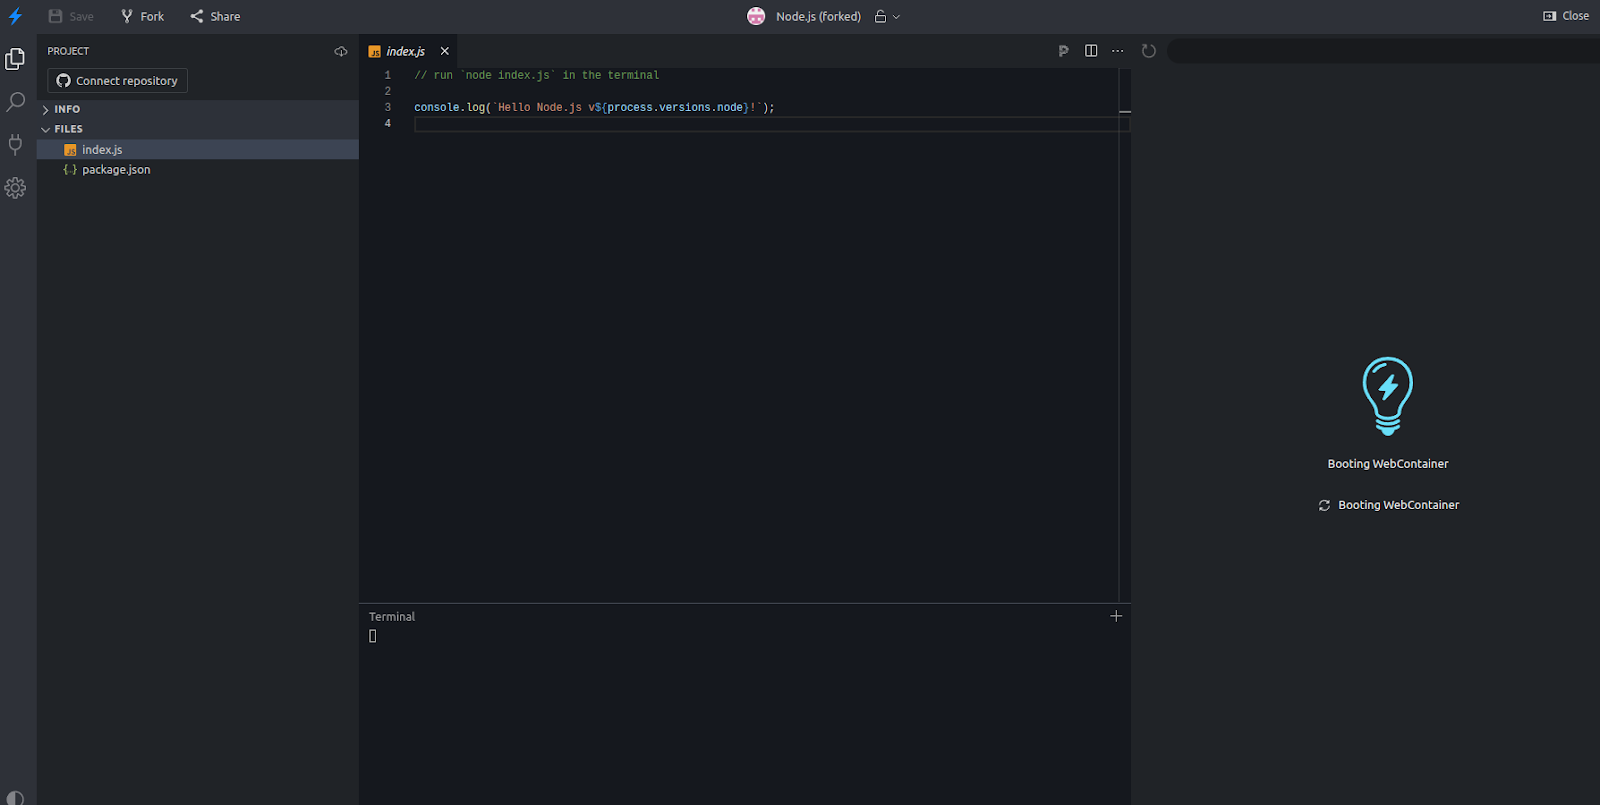The height and width of the screenshot is (805, 1600).
Task: Open the editor more actions ellipsis
Action: 1118,51
